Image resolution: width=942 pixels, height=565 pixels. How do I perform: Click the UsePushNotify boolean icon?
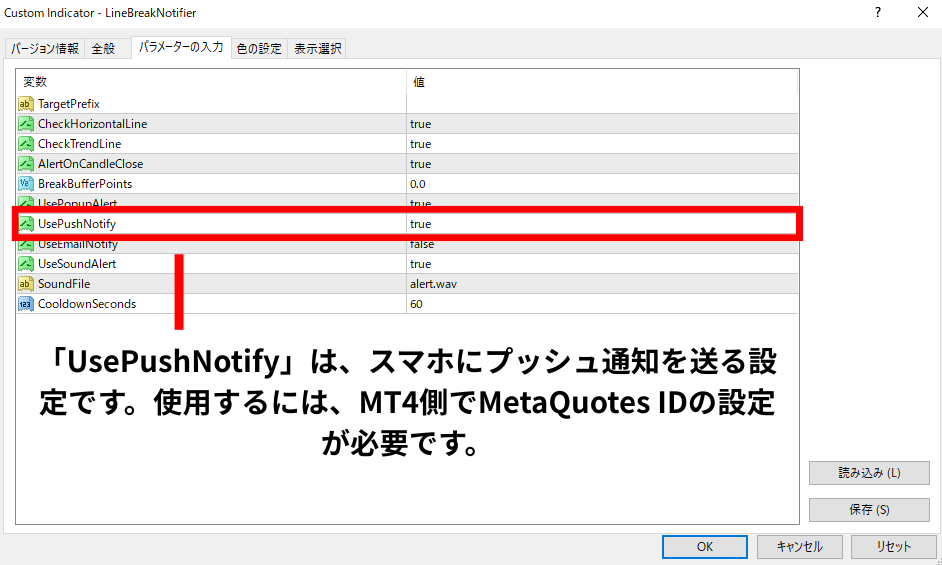(26, 224)
